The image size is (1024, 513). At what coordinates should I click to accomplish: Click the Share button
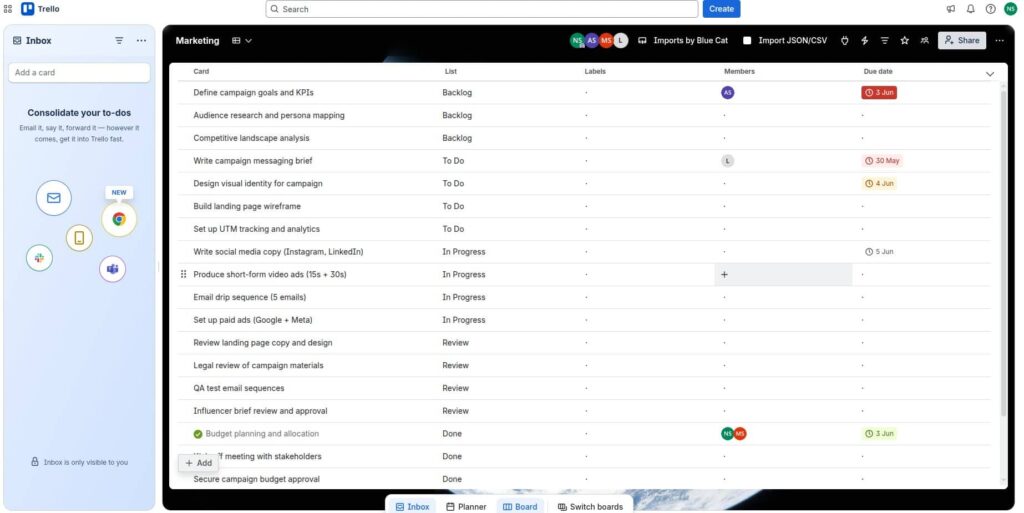[x=962, y=40]
